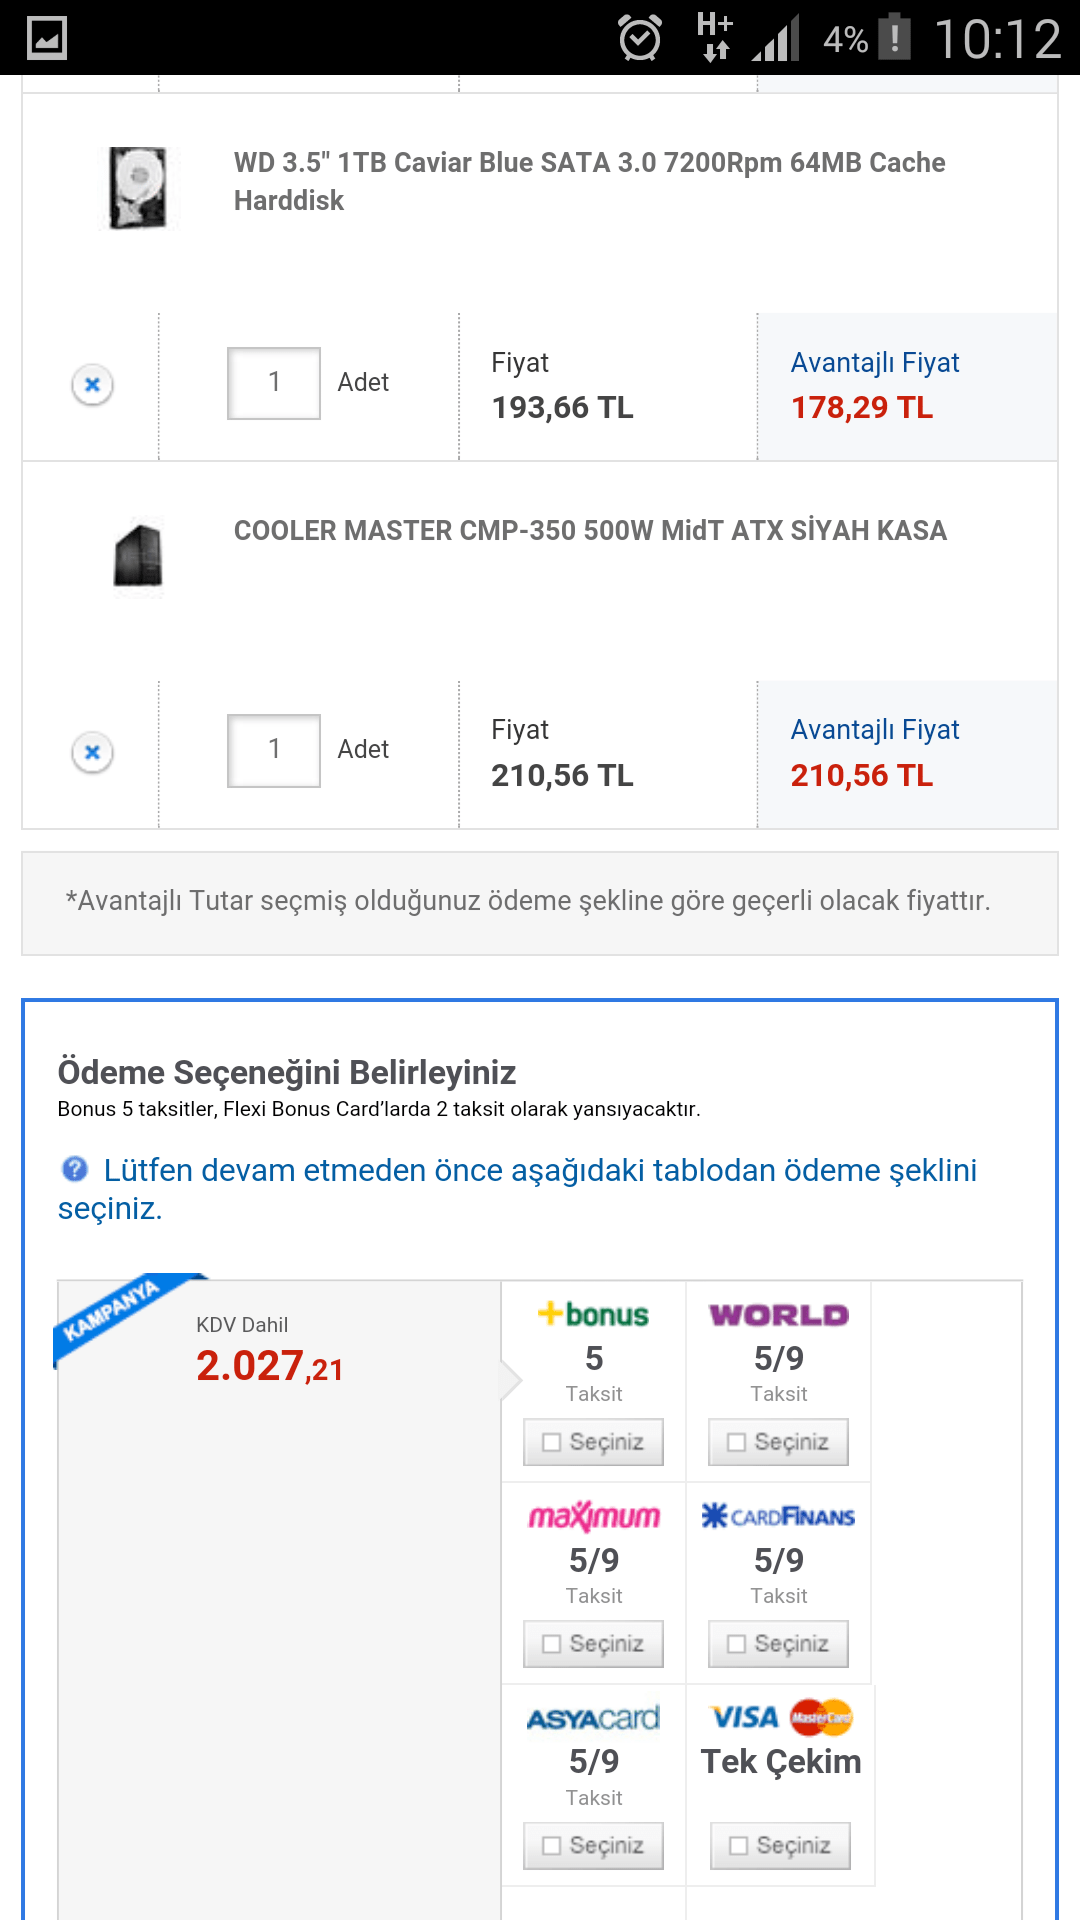Check Seçiniz under bonus 5 Taksit
Screen dimensions: 1080x1920
[593, 1441]
